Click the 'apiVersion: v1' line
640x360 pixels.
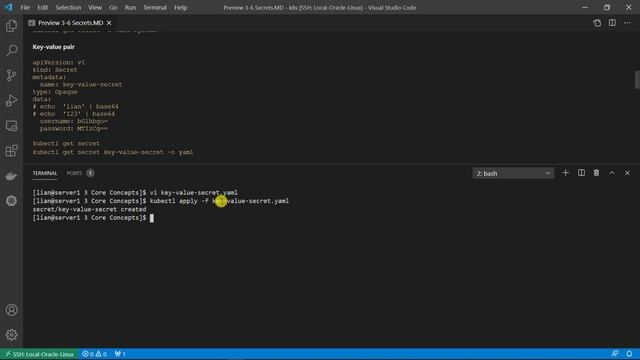(x=59, y=62)
